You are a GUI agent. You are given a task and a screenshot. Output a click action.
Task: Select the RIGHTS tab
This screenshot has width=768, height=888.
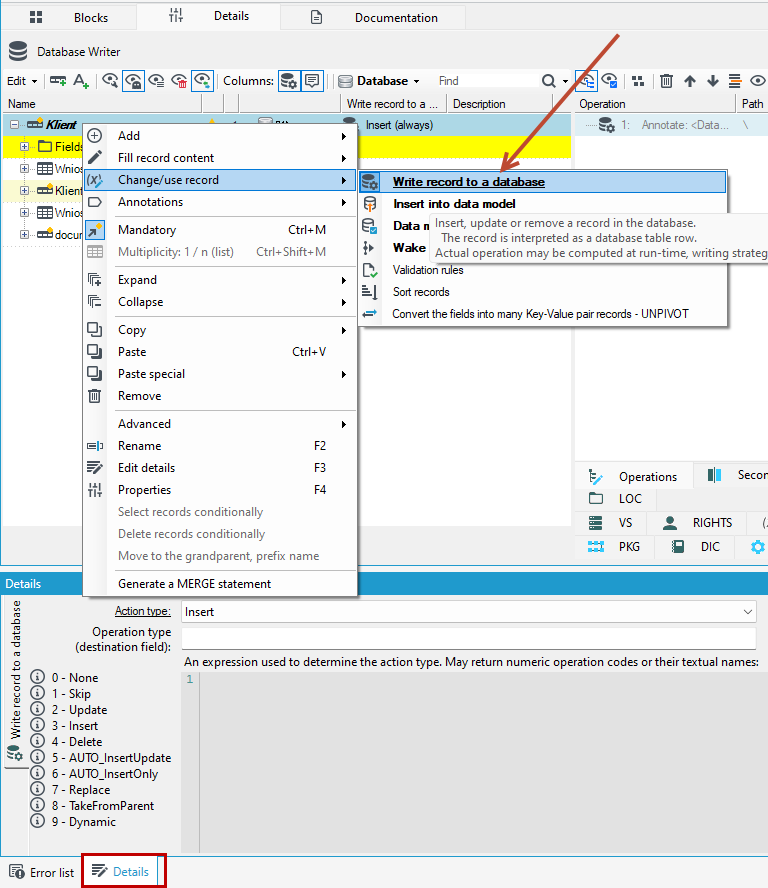697,523
